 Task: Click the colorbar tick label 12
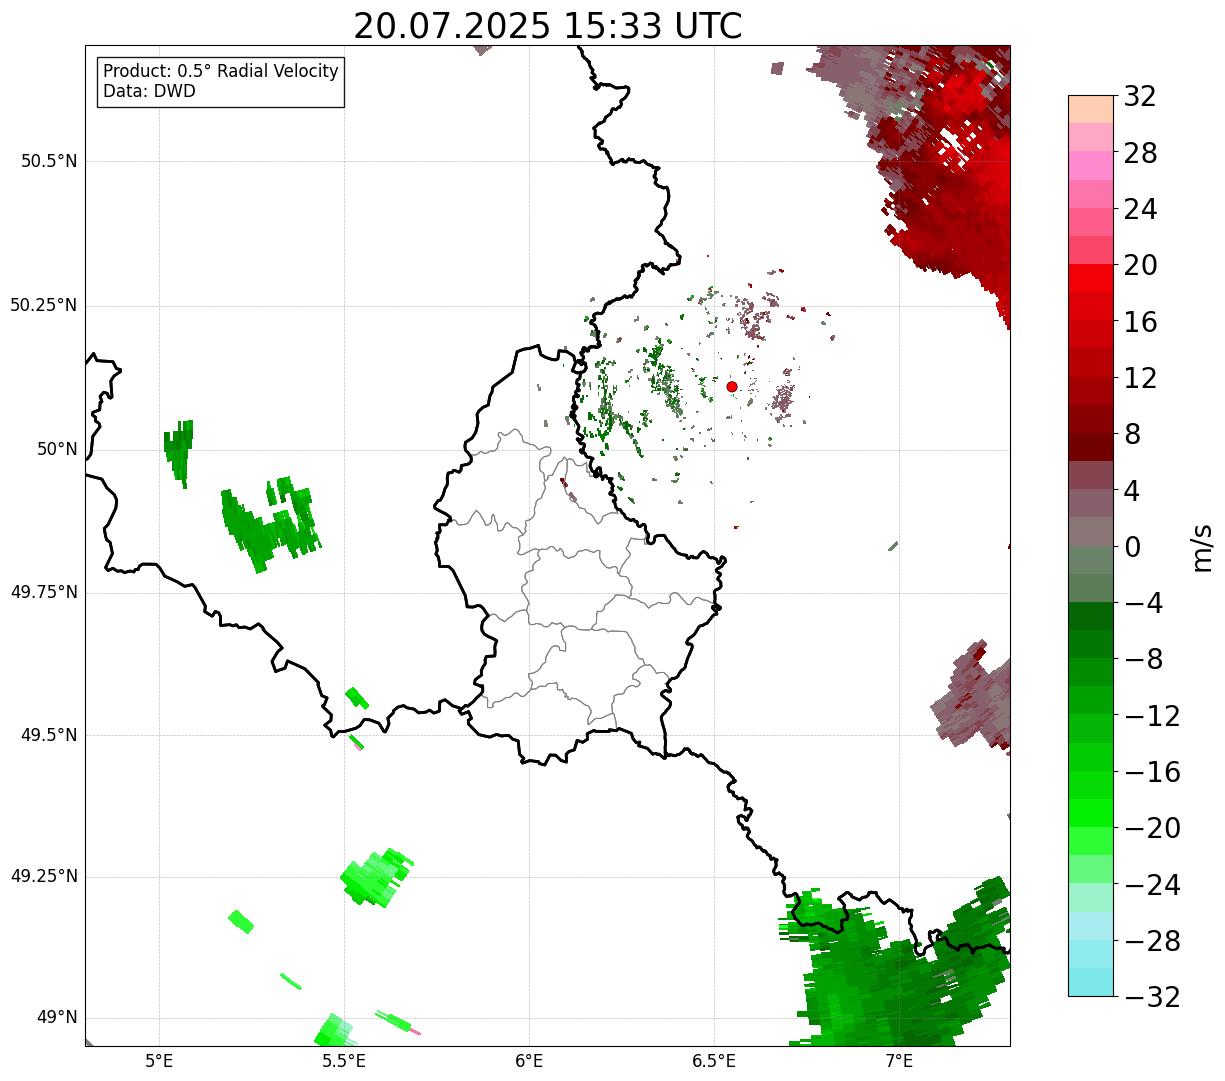point(1140,378)
